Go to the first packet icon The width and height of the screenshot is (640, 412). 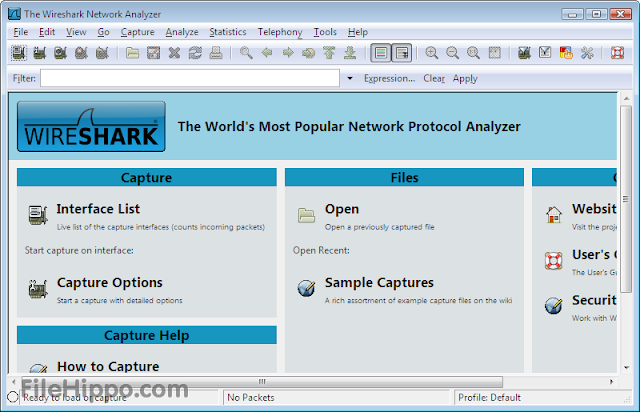[x=329, y=53]
